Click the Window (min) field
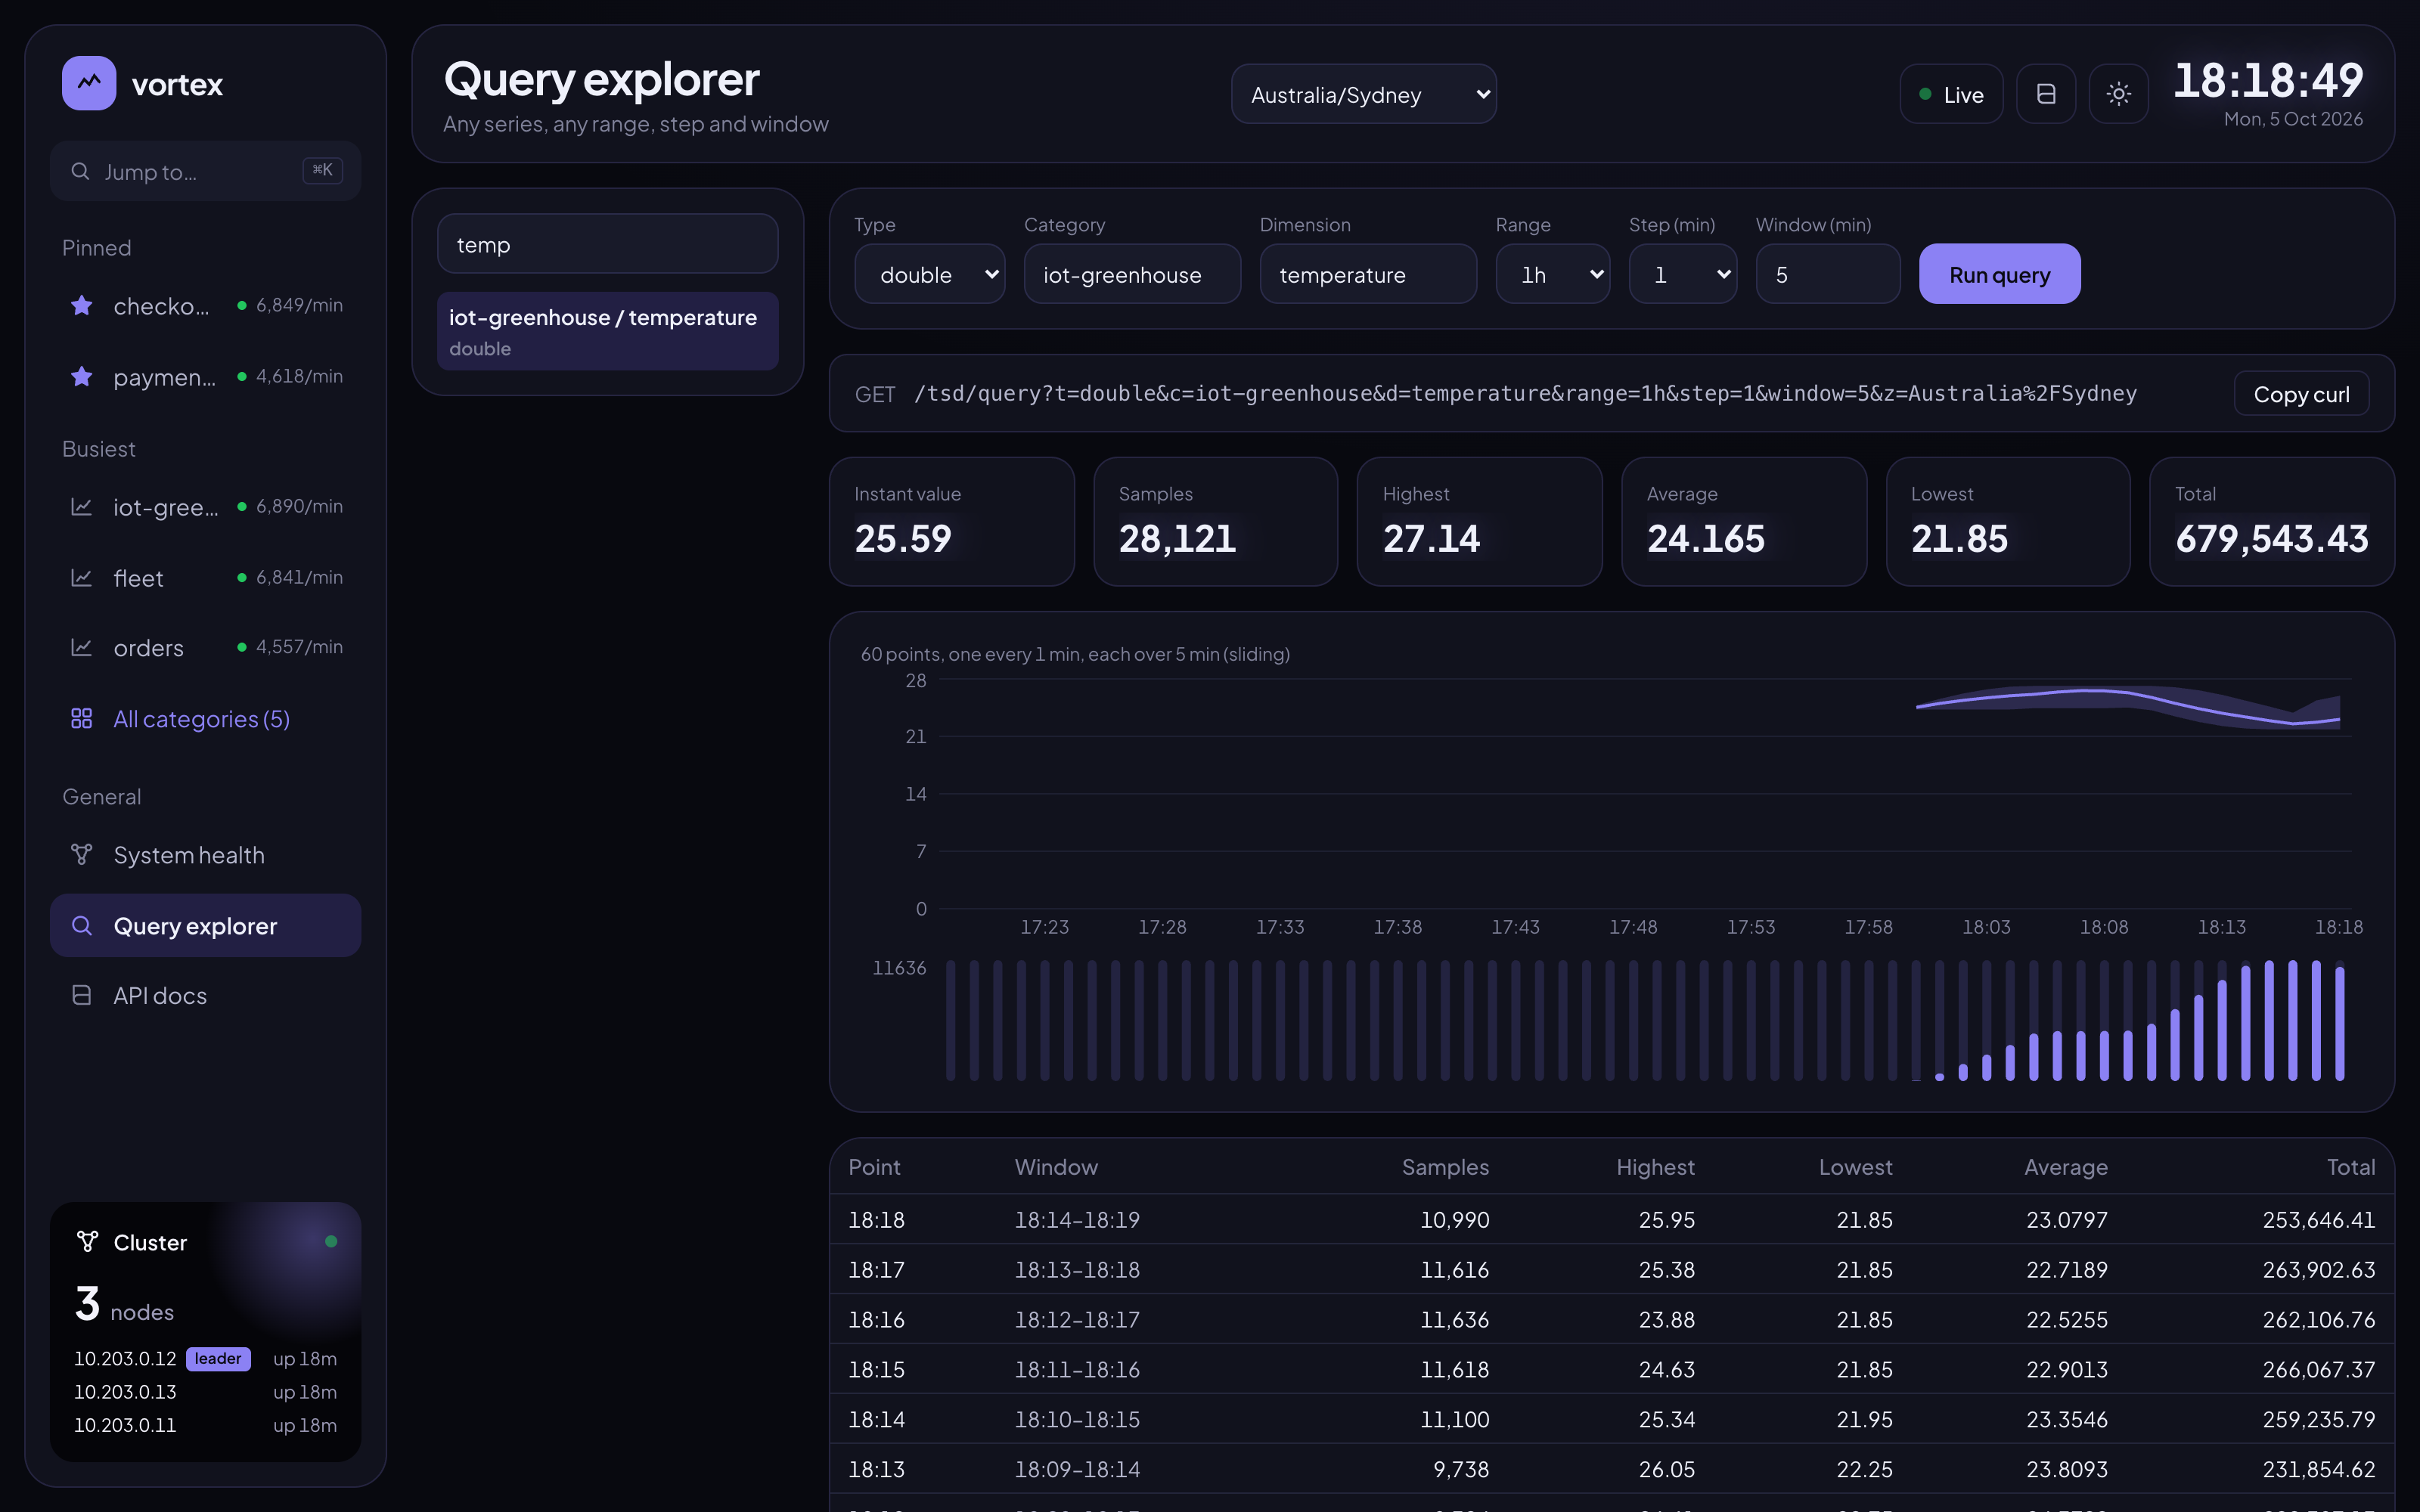 (1827, 274)
